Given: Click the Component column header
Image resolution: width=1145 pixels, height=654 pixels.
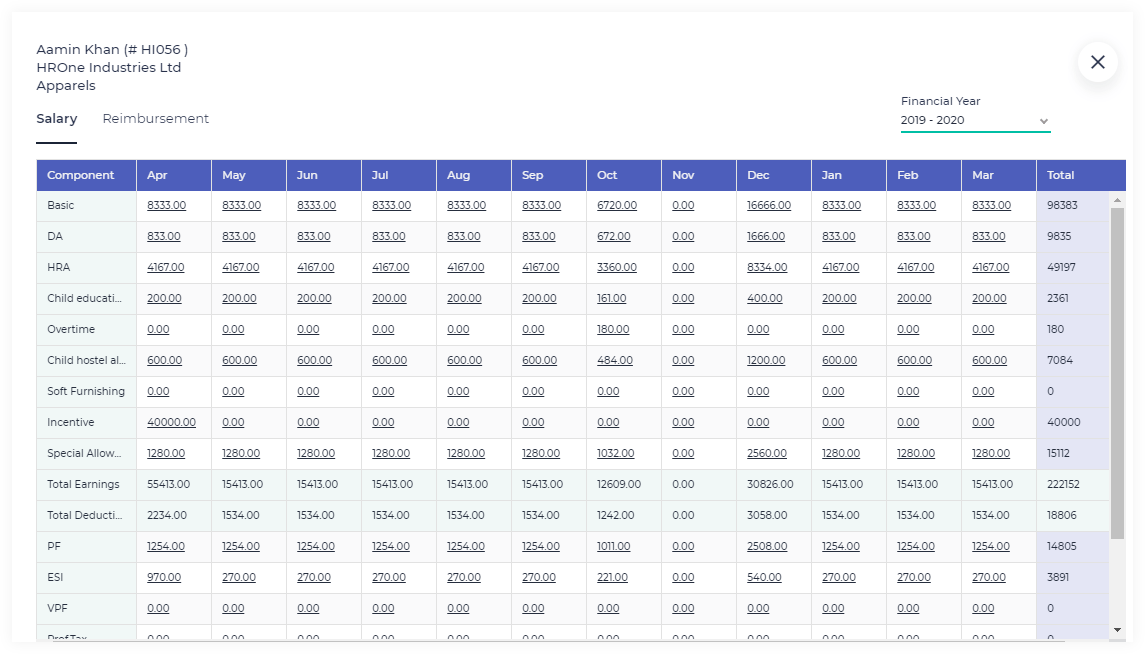Looking at the screenshot, I should coord(86,175).
